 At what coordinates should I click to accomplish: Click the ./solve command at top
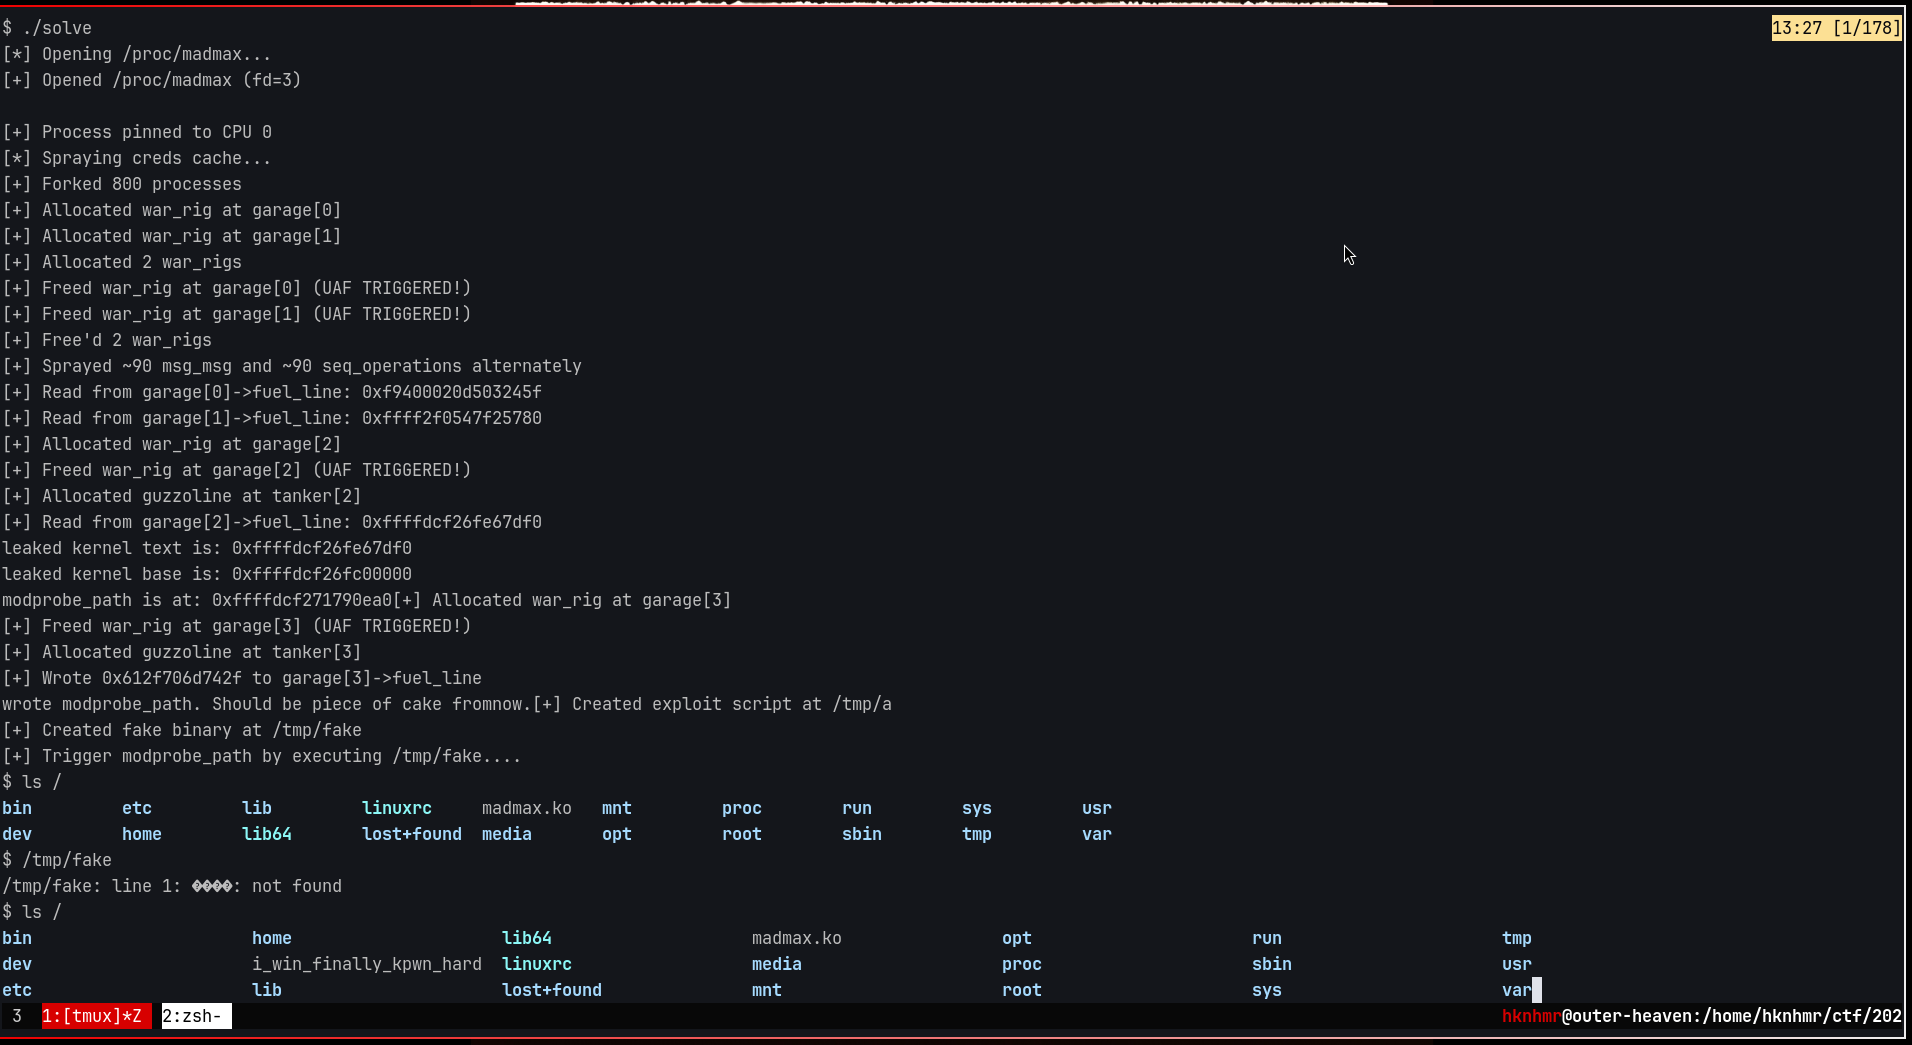click(58, 27)
